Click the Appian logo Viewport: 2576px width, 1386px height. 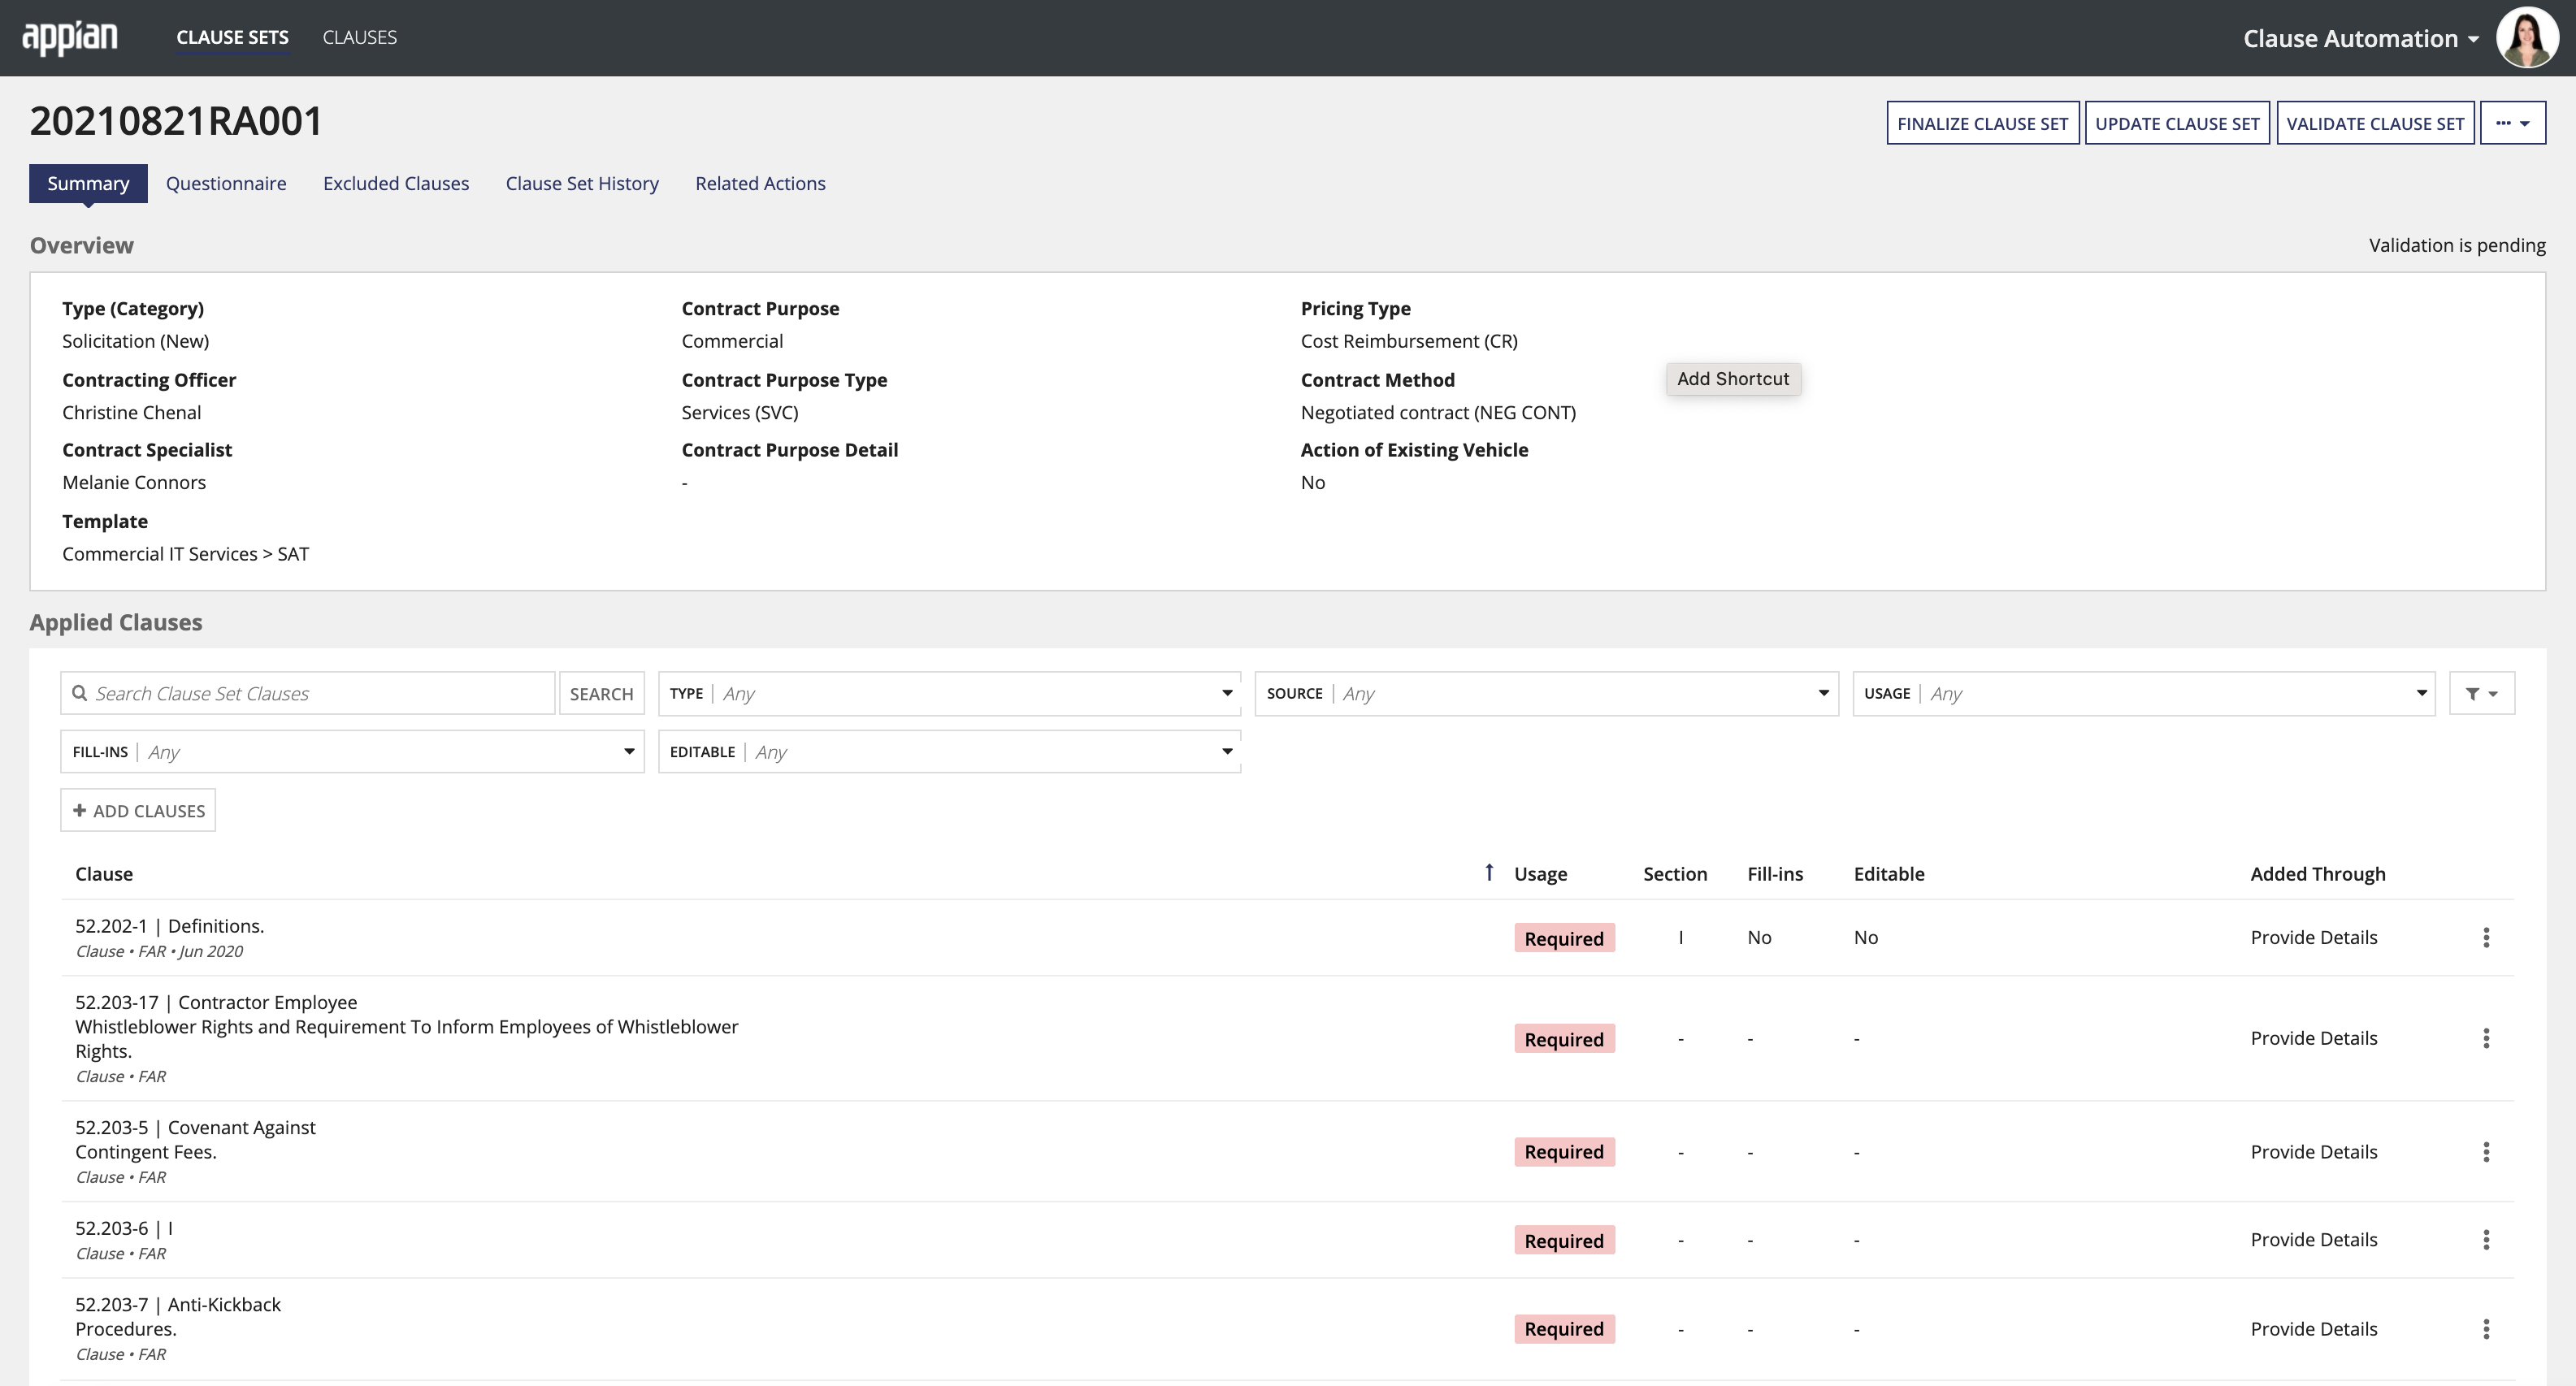pyautogui.click(x=70, y=38)
